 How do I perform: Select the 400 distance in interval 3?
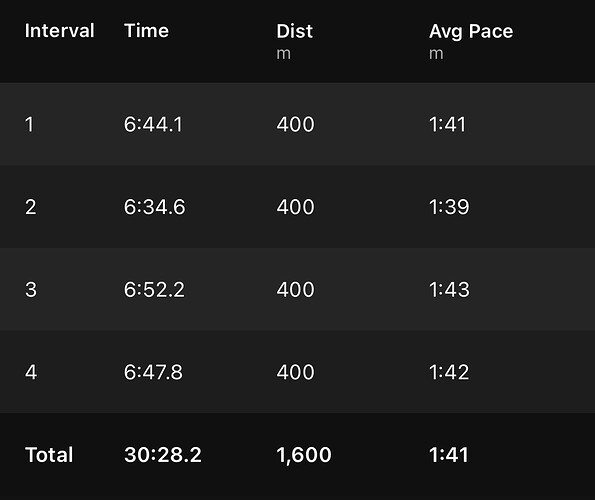point(296,290)
